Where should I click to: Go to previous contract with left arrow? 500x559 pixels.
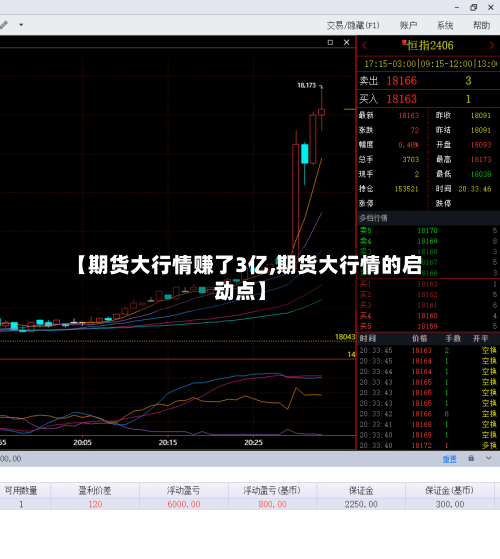point(364,46)
